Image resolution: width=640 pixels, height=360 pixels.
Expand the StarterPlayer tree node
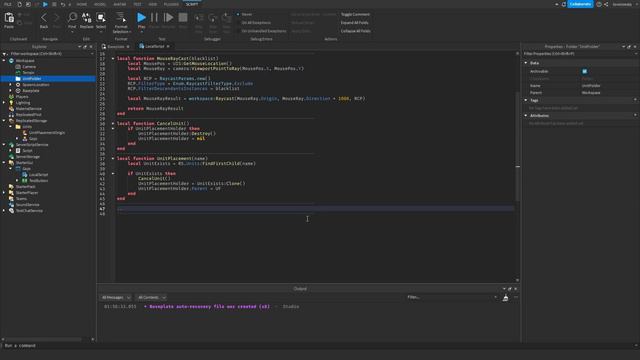(x=4, y=193)
